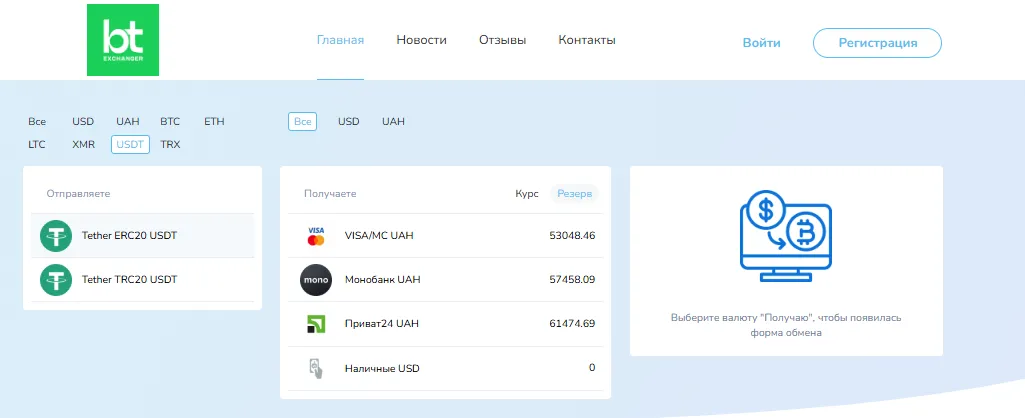Select the receive-side outlined Все filter
1025x418 pixels.
click(303, 122)
